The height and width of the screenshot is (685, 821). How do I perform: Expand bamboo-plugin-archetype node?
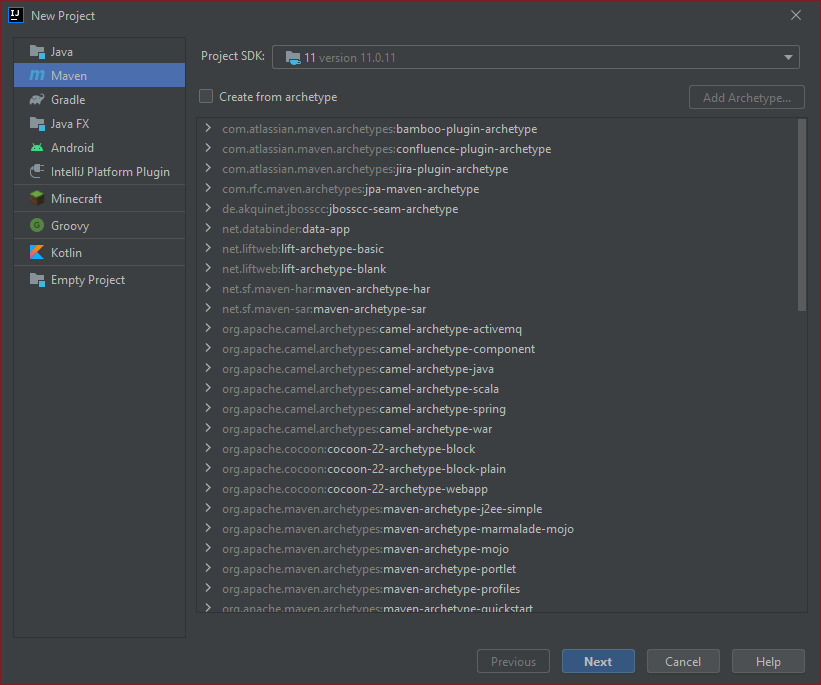click(x=208, y=128)
